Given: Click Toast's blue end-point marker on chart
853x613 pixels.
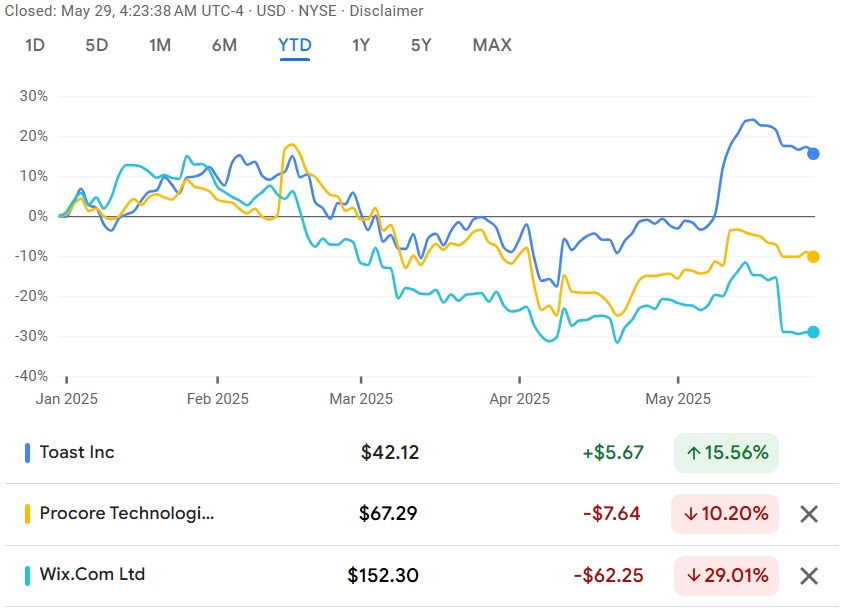Looking at the screenshot, I should click(813, 154).
